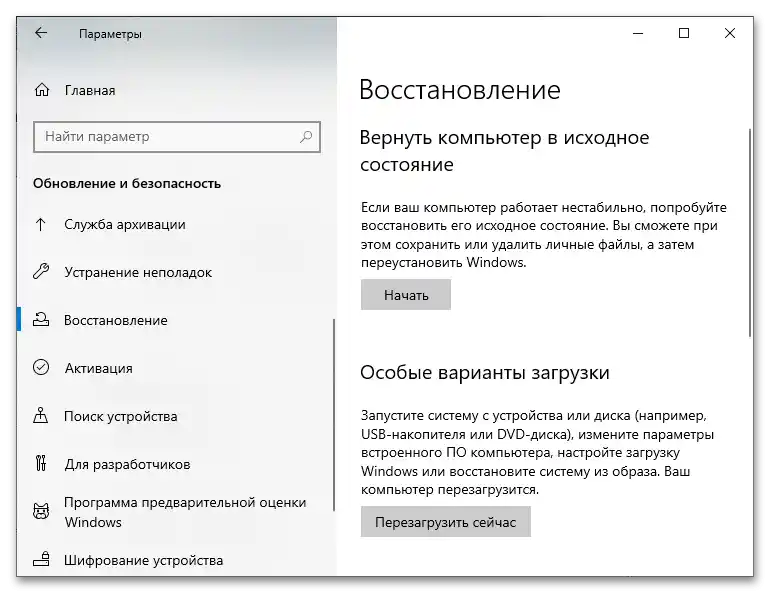Click the Восстановление page heading
The width and height of the screenshot is (770, 593).
(x=460, y=90)
